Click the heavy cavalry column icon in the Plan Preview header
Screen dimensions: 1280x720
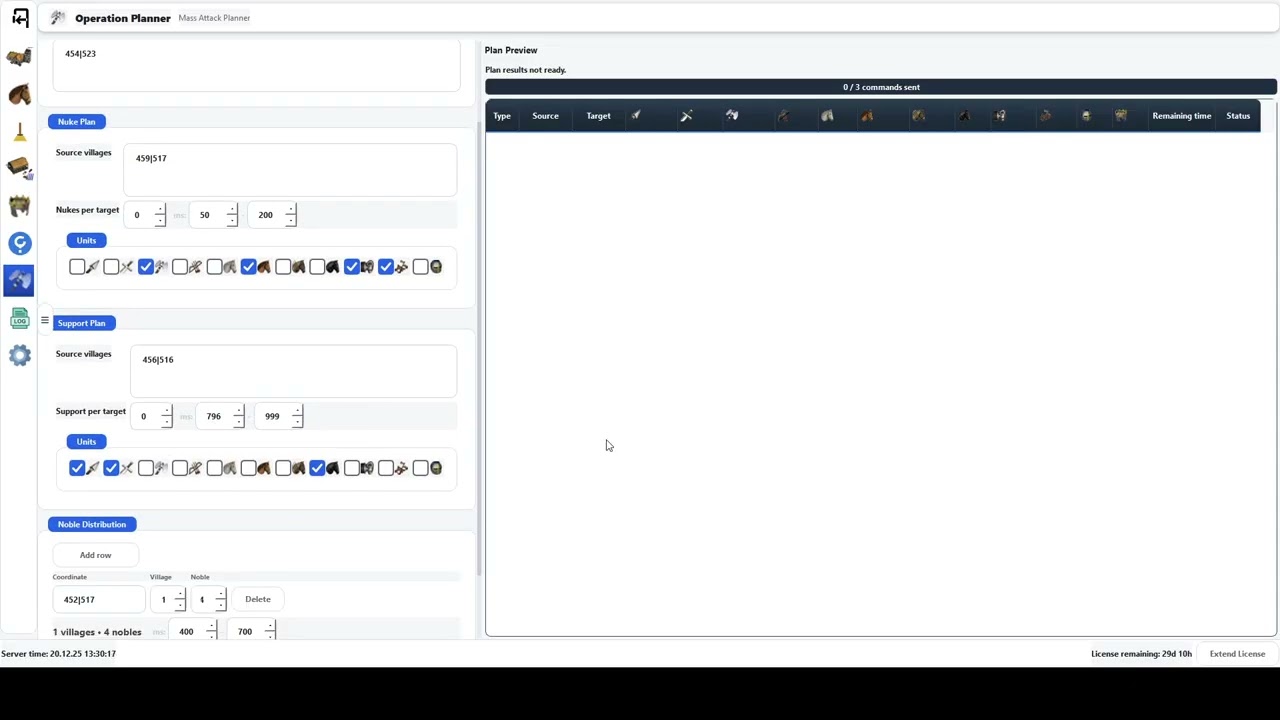click(x=964, y=116)
